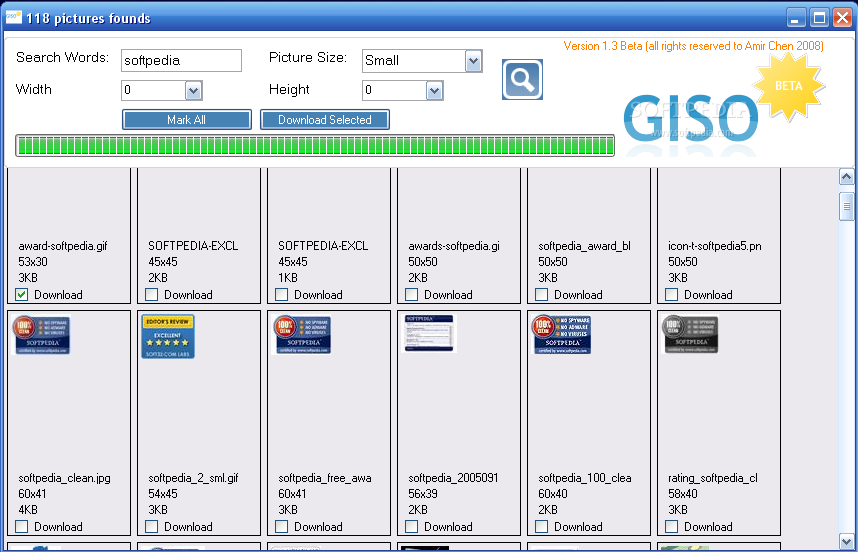858x552 pixels.
Task: Click the 4KB size text
Action: (28, 510)
